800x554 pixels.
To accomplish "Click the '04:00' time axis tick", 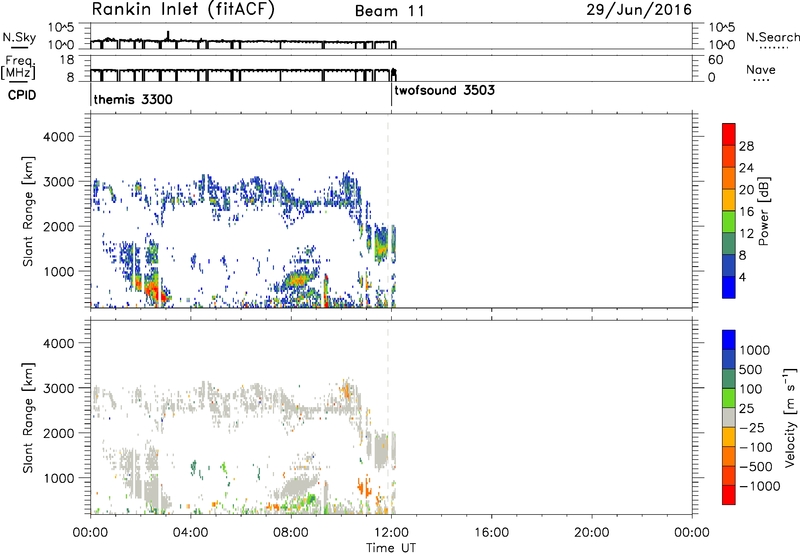I will point(191,533).
